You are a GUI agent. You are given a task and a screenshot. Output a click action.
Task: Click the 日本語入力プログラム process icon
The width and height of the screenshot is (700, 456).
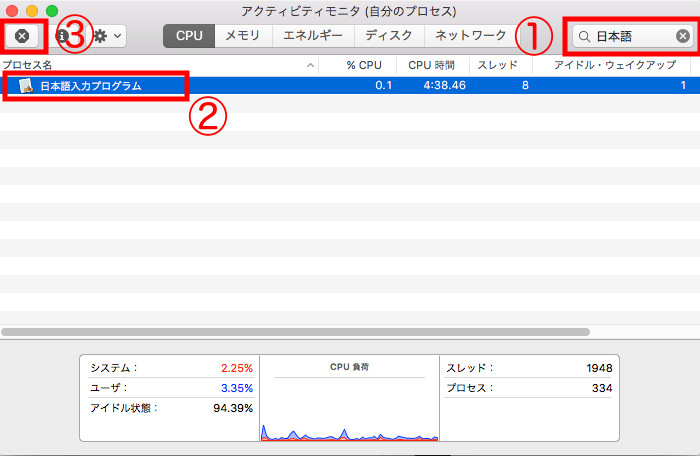27,86
